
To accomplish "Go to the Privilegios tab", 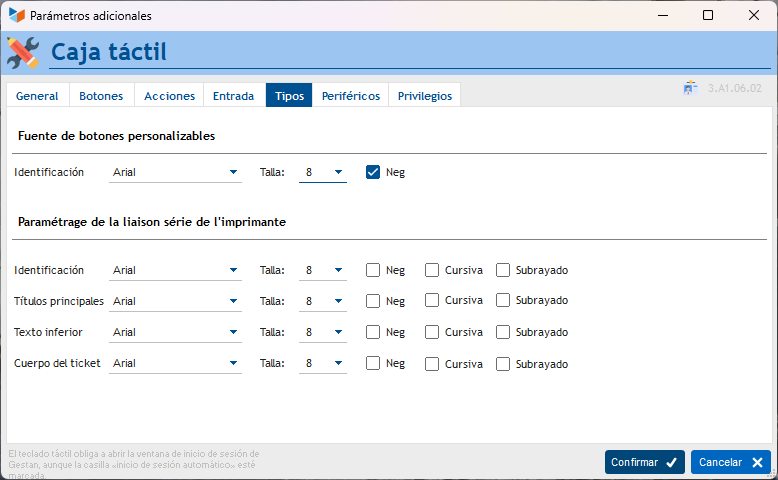I will [424, 96].
